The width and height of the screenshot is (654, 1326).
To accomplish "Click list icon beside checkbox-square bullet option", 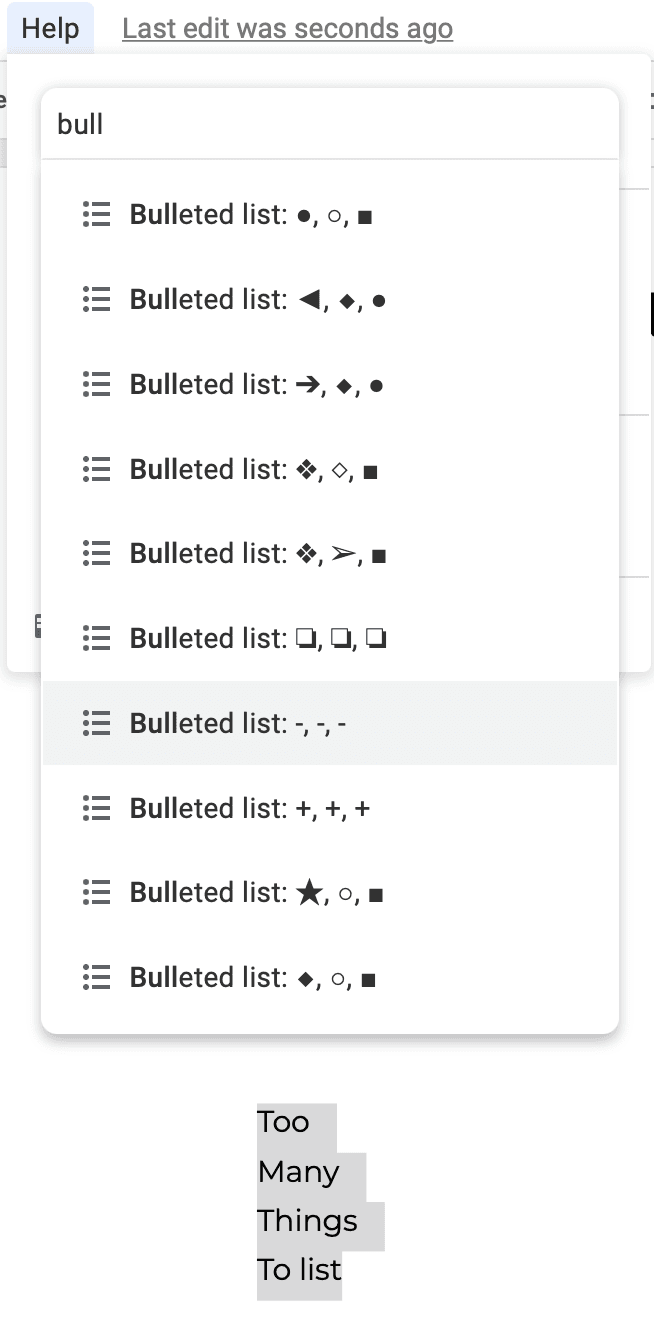I will [x=96, y=638].
